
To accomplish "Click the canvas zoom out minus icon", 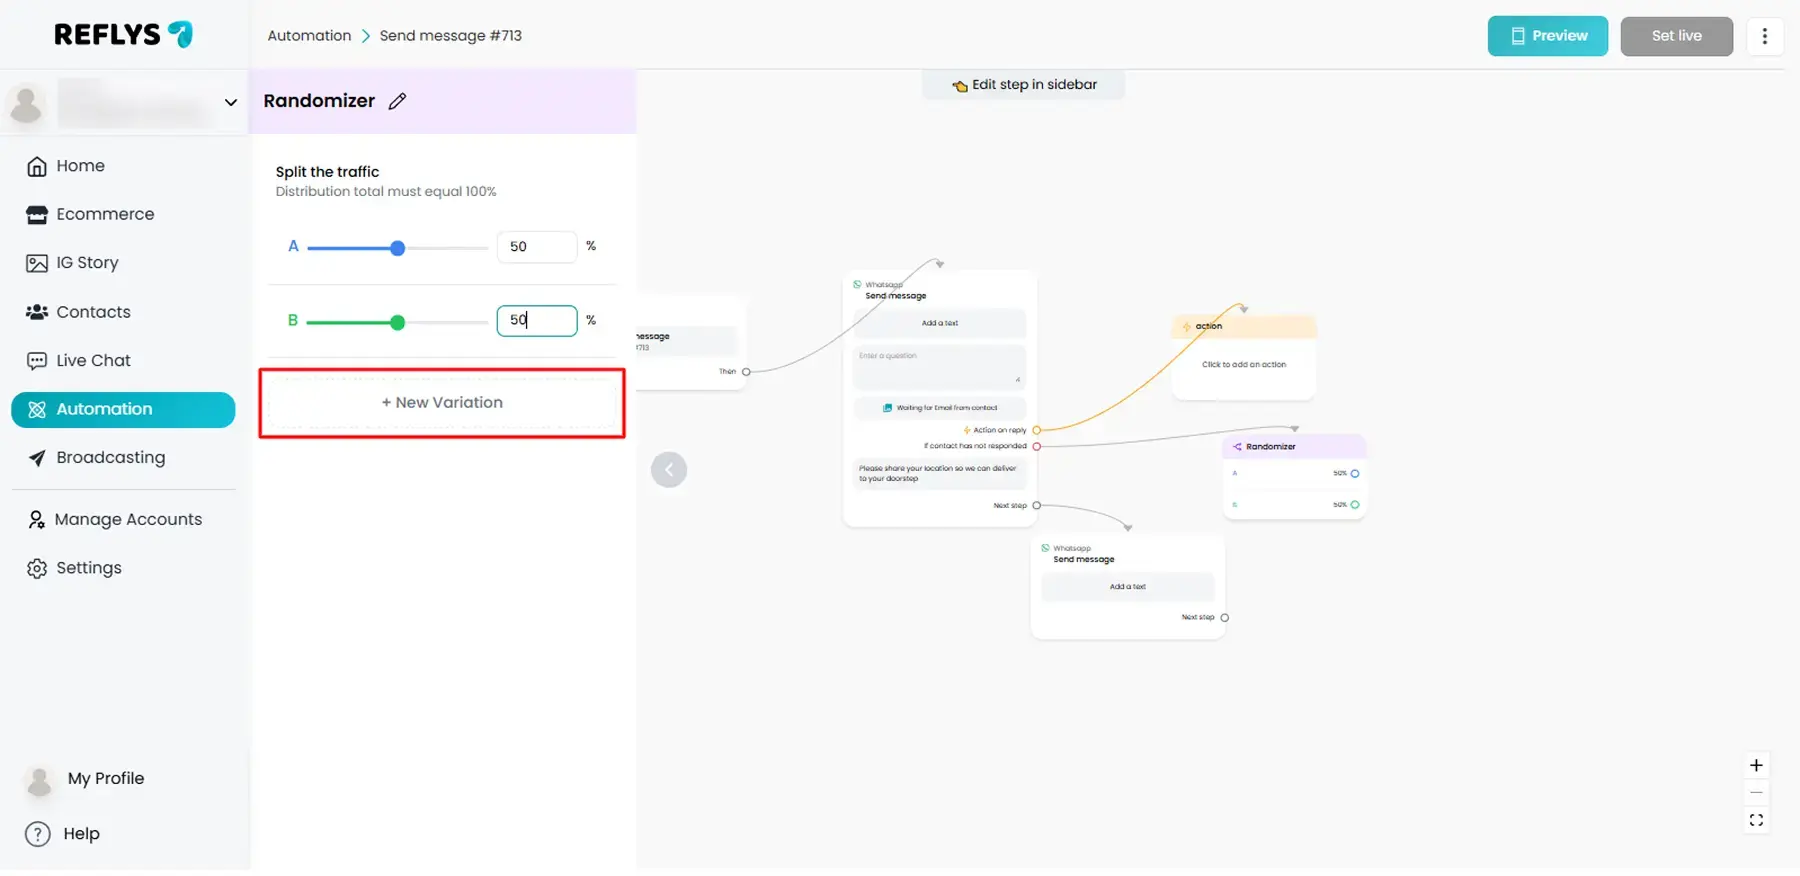I will point(1756,793).
